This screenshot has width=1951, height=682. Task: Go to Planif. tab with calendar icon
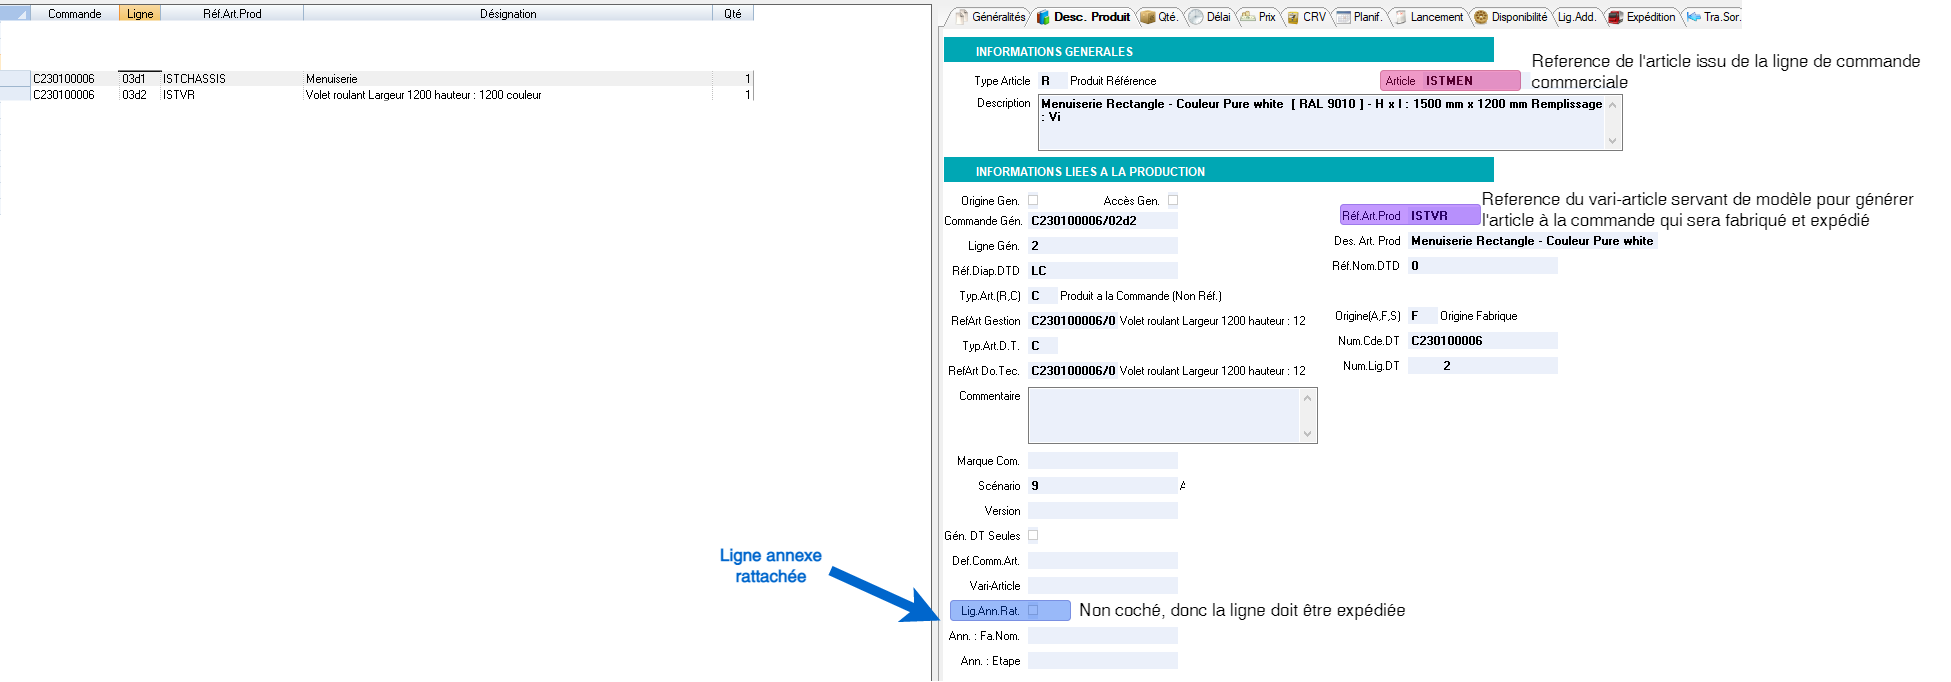[1358, 17]
